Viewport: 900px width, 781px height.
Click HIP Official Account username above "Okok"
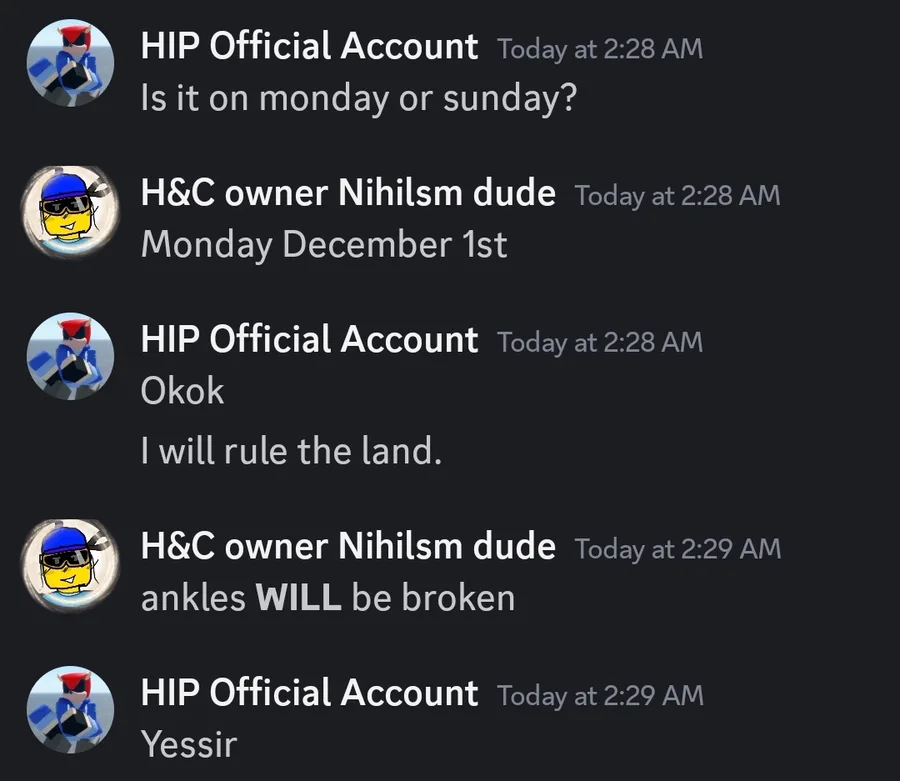pos(310,340)
